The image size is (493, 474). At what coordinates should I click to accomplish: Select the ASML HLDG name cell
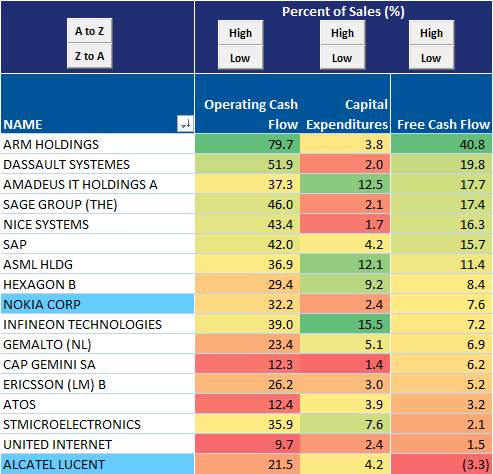click(97, 264)
